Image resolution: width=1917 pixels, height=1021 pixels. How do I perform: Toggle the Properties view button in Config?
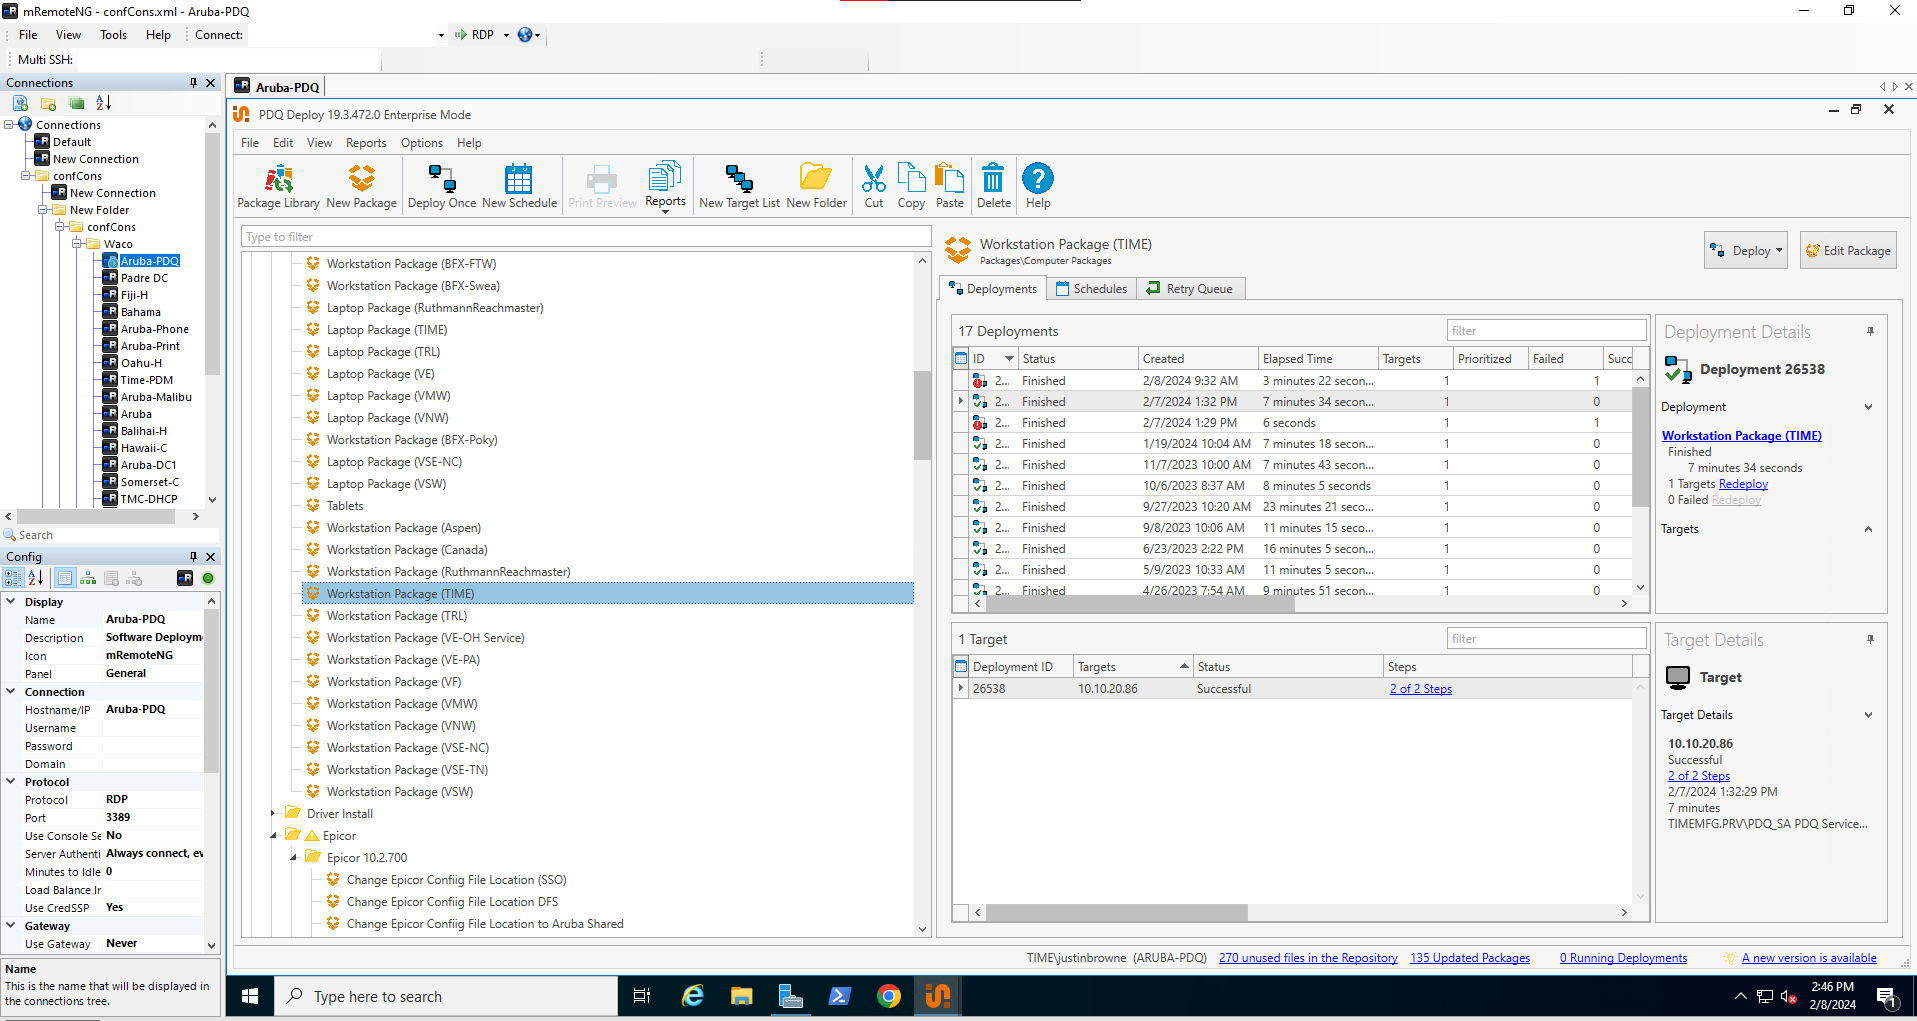click(x=65, y=578)
